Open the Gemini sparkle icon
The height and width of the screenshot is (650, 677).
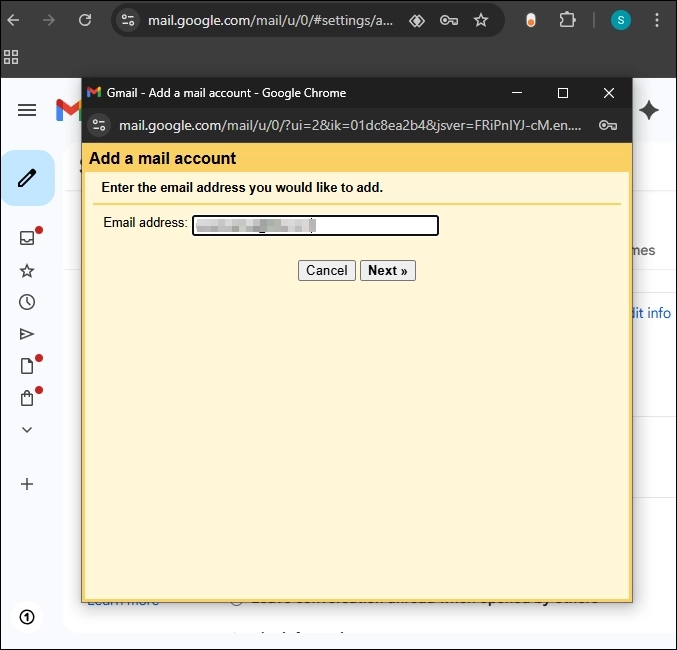click(649, 110)
